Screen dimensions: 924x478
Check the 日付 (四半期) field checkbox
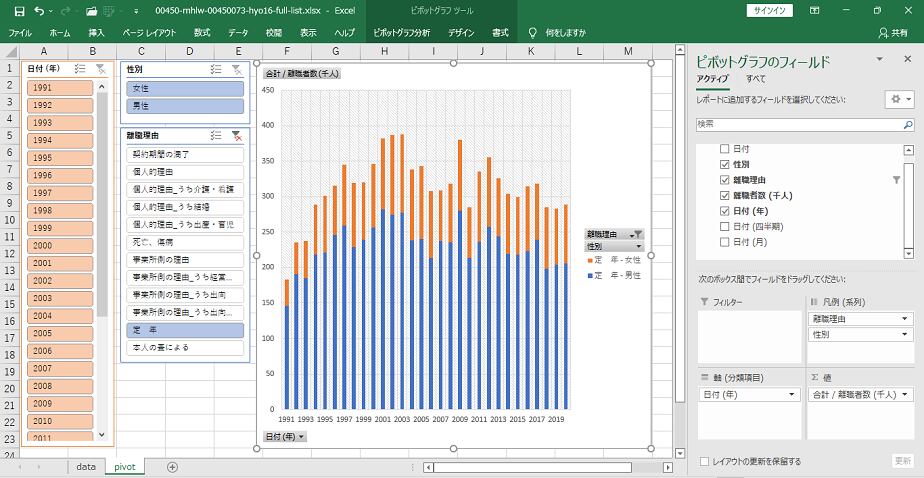coord(725,226)
